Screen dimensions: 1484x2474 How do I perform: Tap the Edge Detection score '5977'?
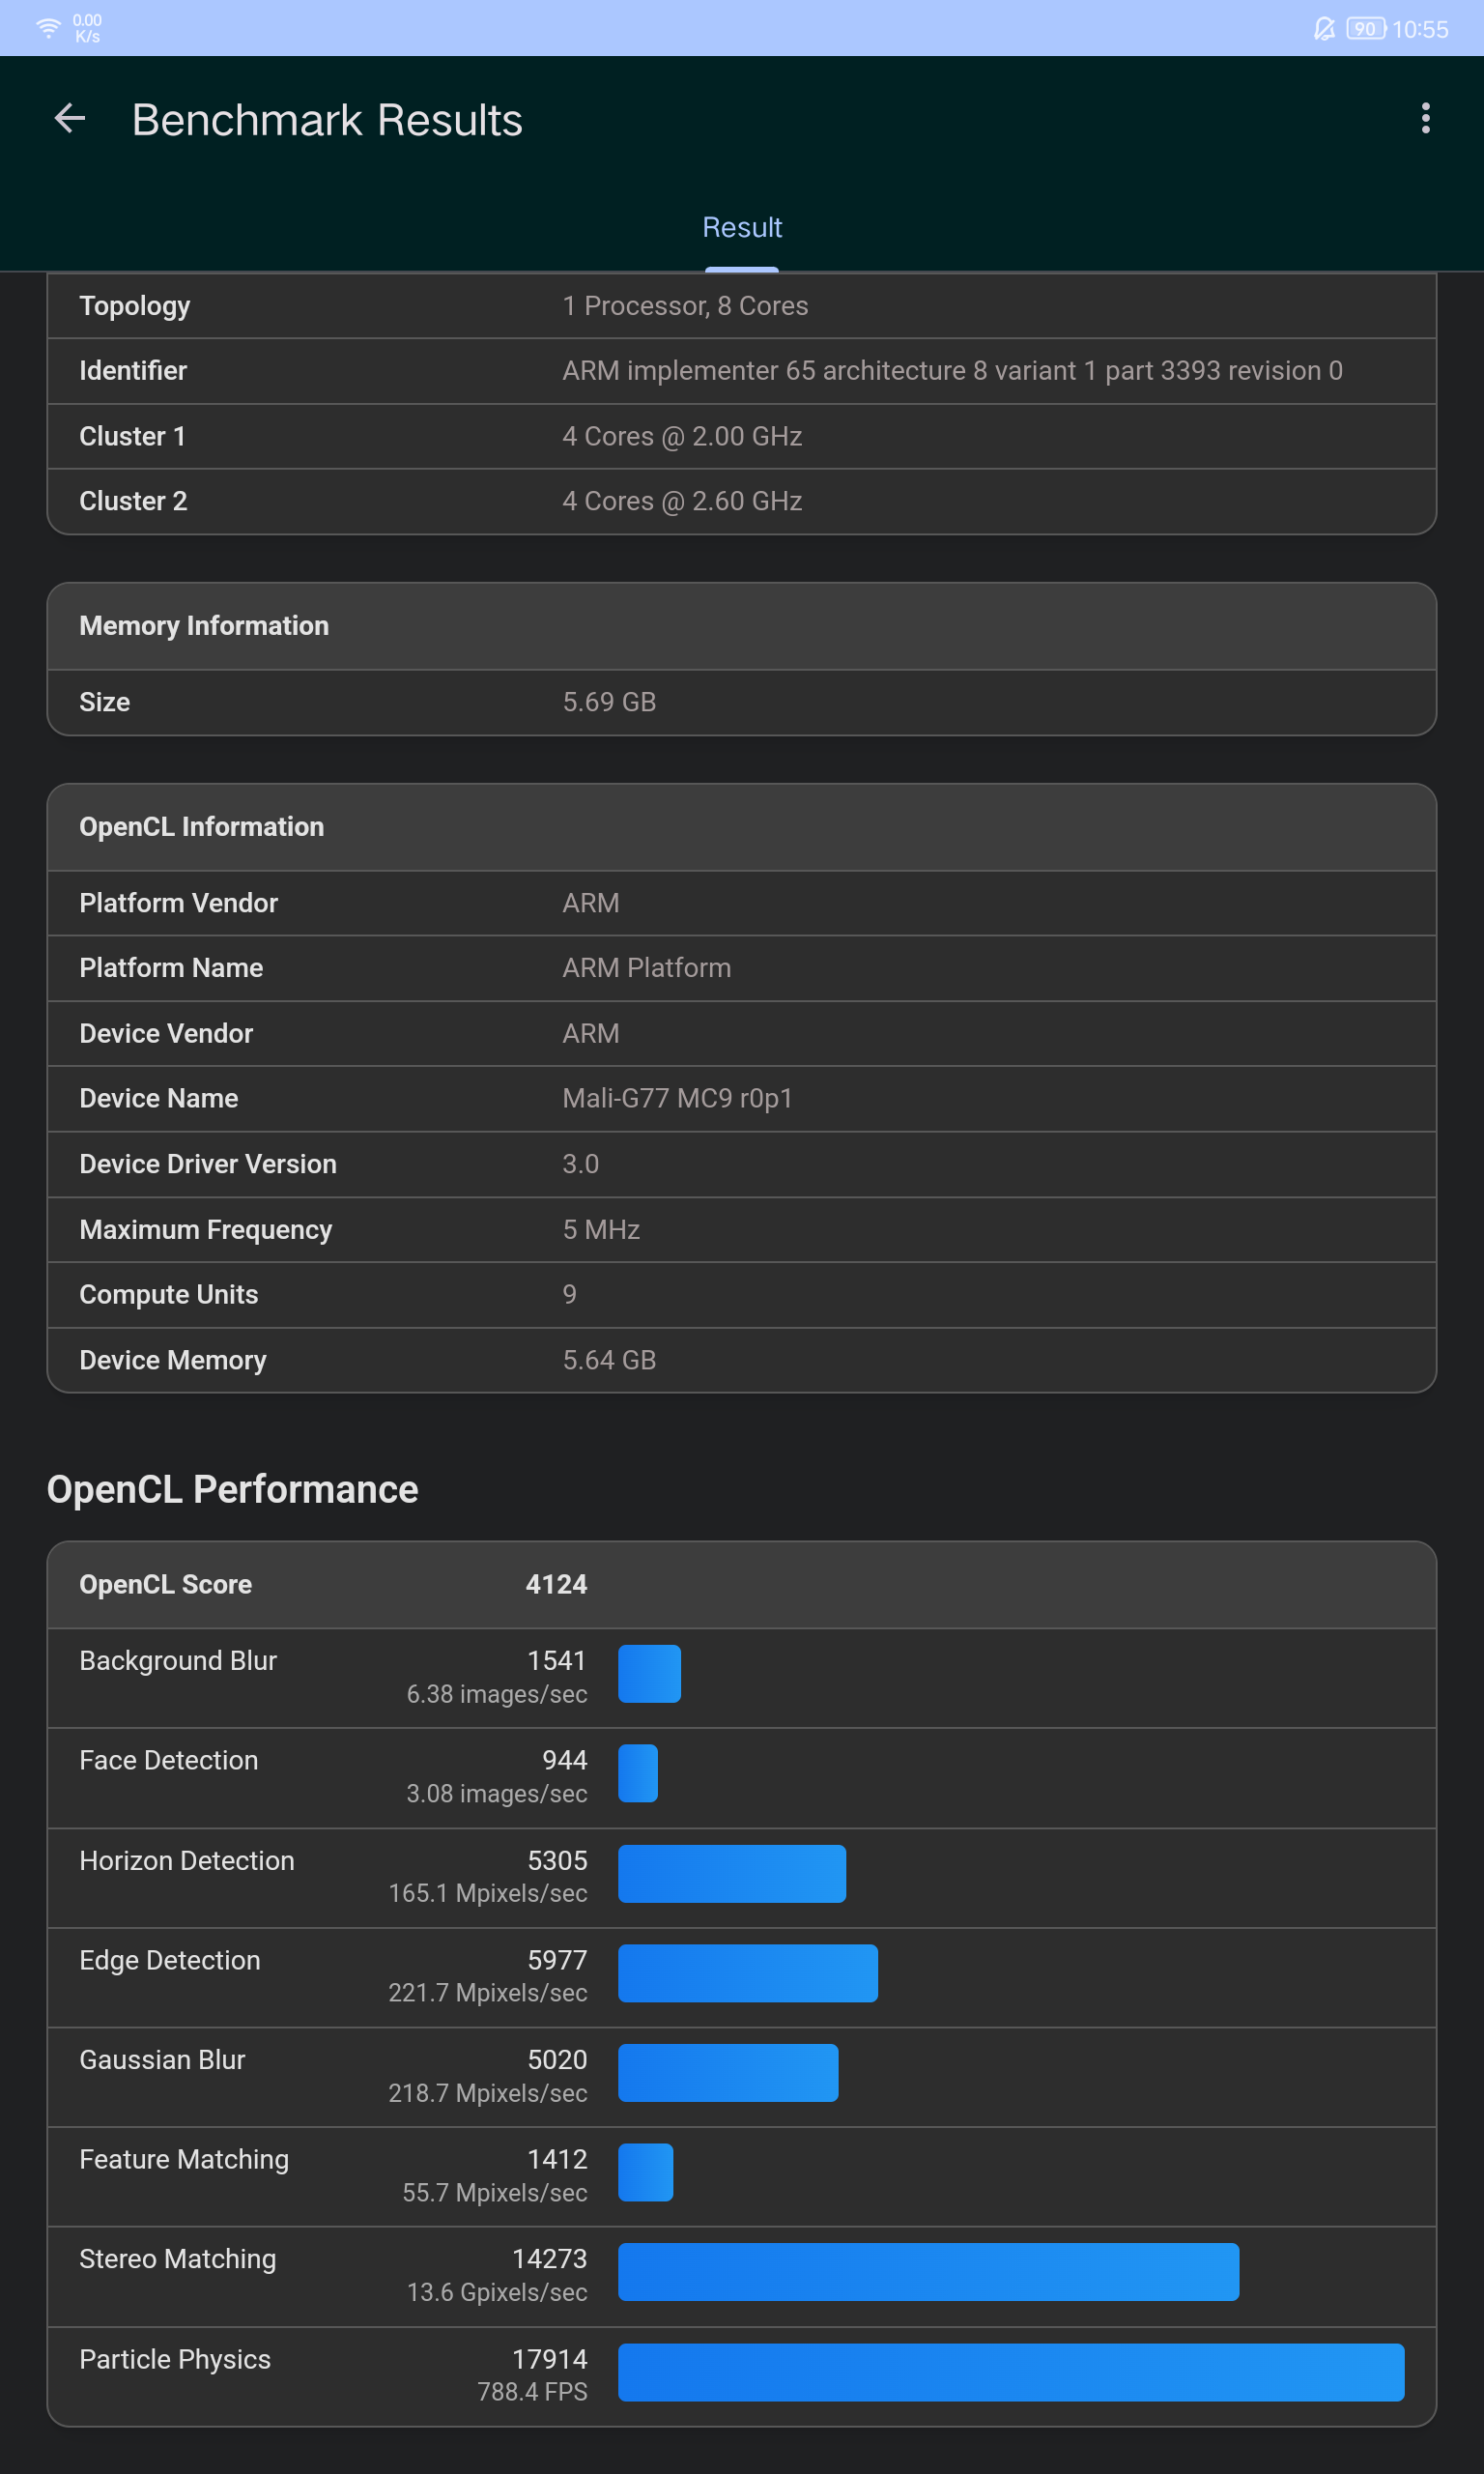(557, 1961)
